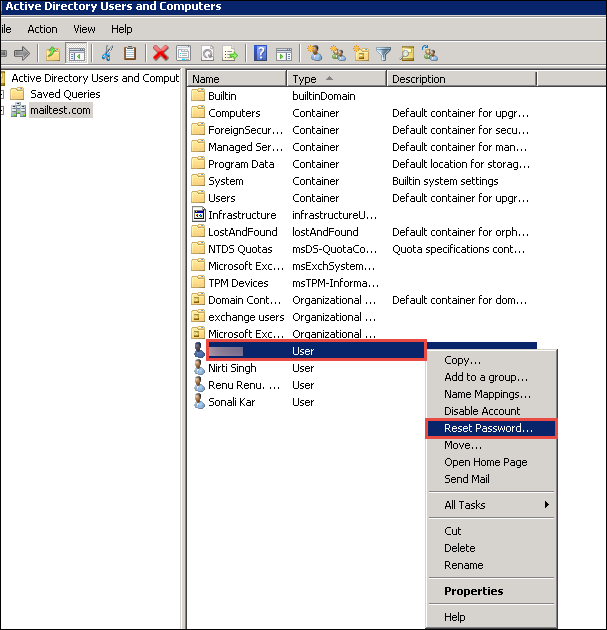Choose Reset Password from context menu
The width and height of the screenshot is (607, 630).
pos(491,428)
